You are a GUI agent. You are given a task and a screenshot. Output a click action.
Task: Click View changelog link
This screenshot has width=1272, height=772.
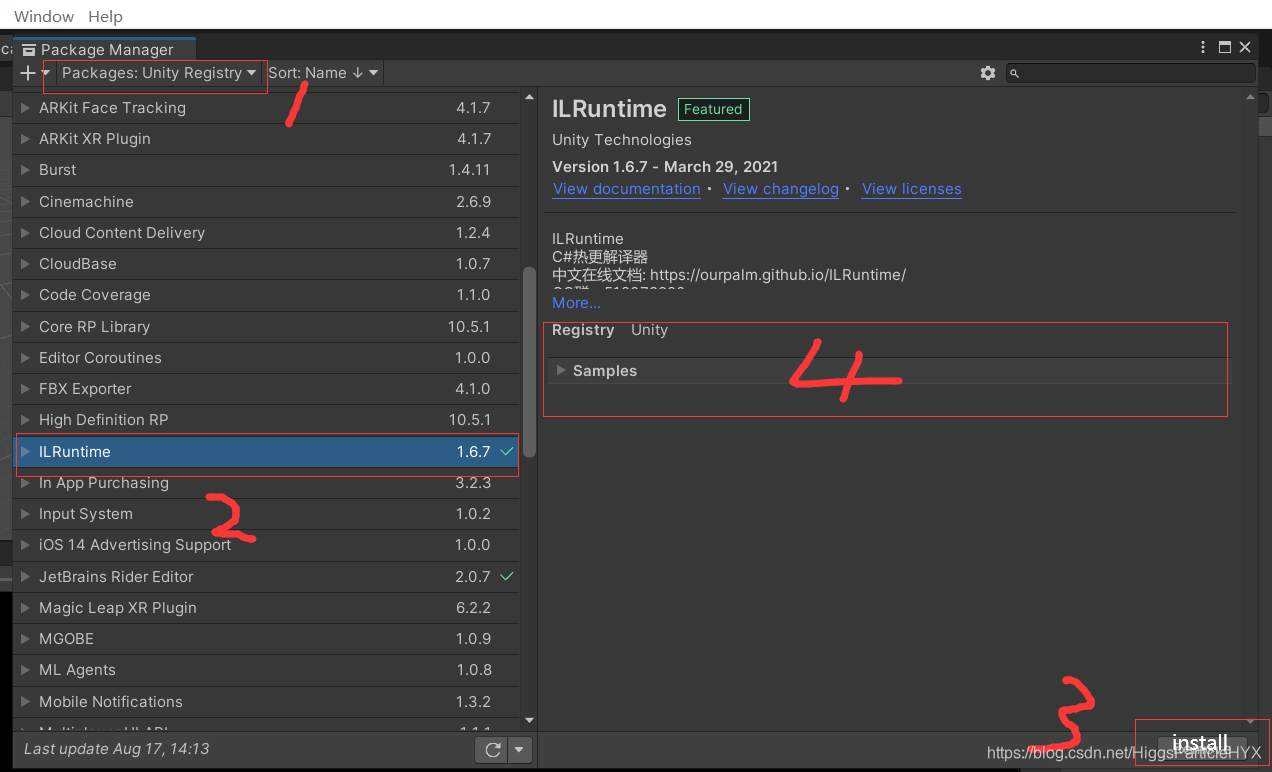pos(781,189)
